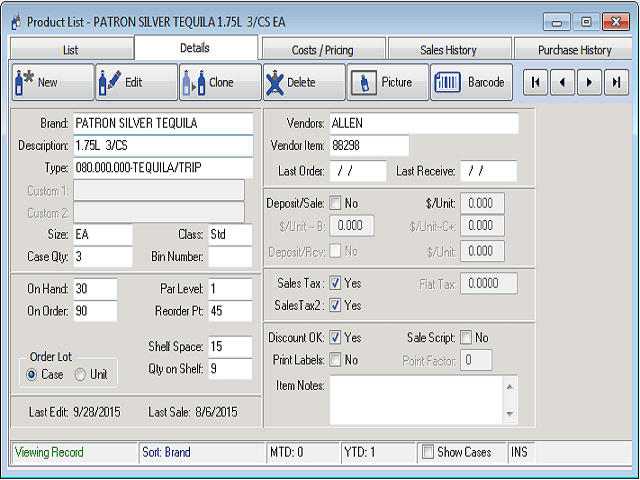Screen dimensions: 640x480
Task: Open the Picture button
Action: point(387,83)
